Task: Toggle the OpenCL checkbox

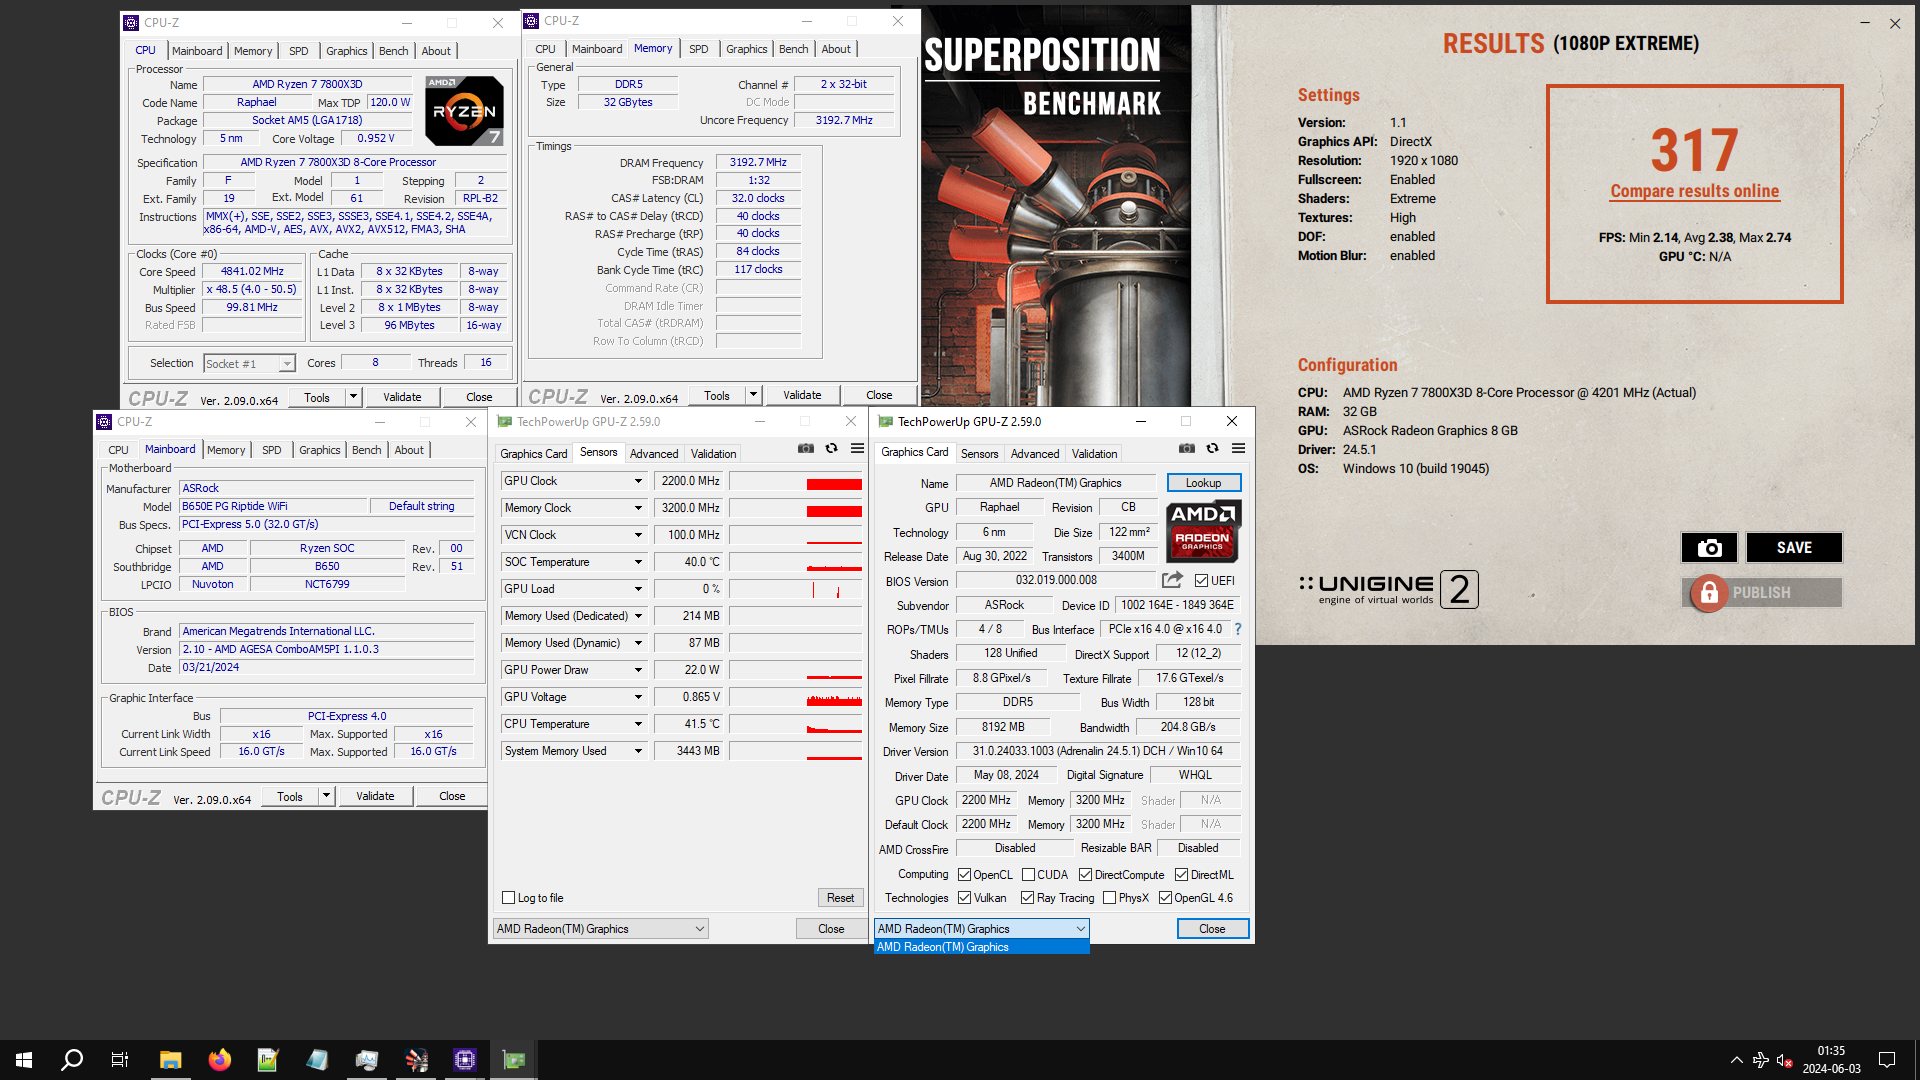Action: (964, 875)
